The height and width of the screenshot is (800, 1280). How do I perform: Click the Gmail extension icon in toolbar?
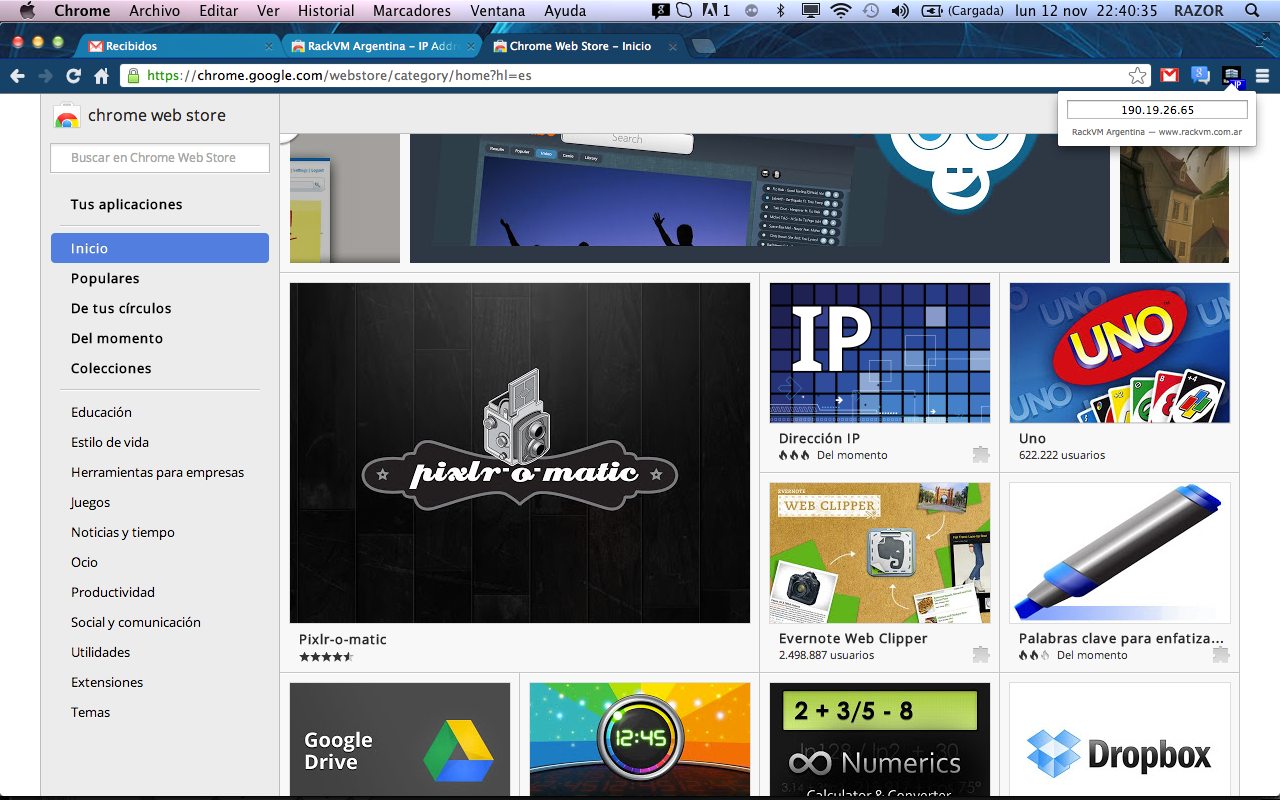(x=1169, y=75)
